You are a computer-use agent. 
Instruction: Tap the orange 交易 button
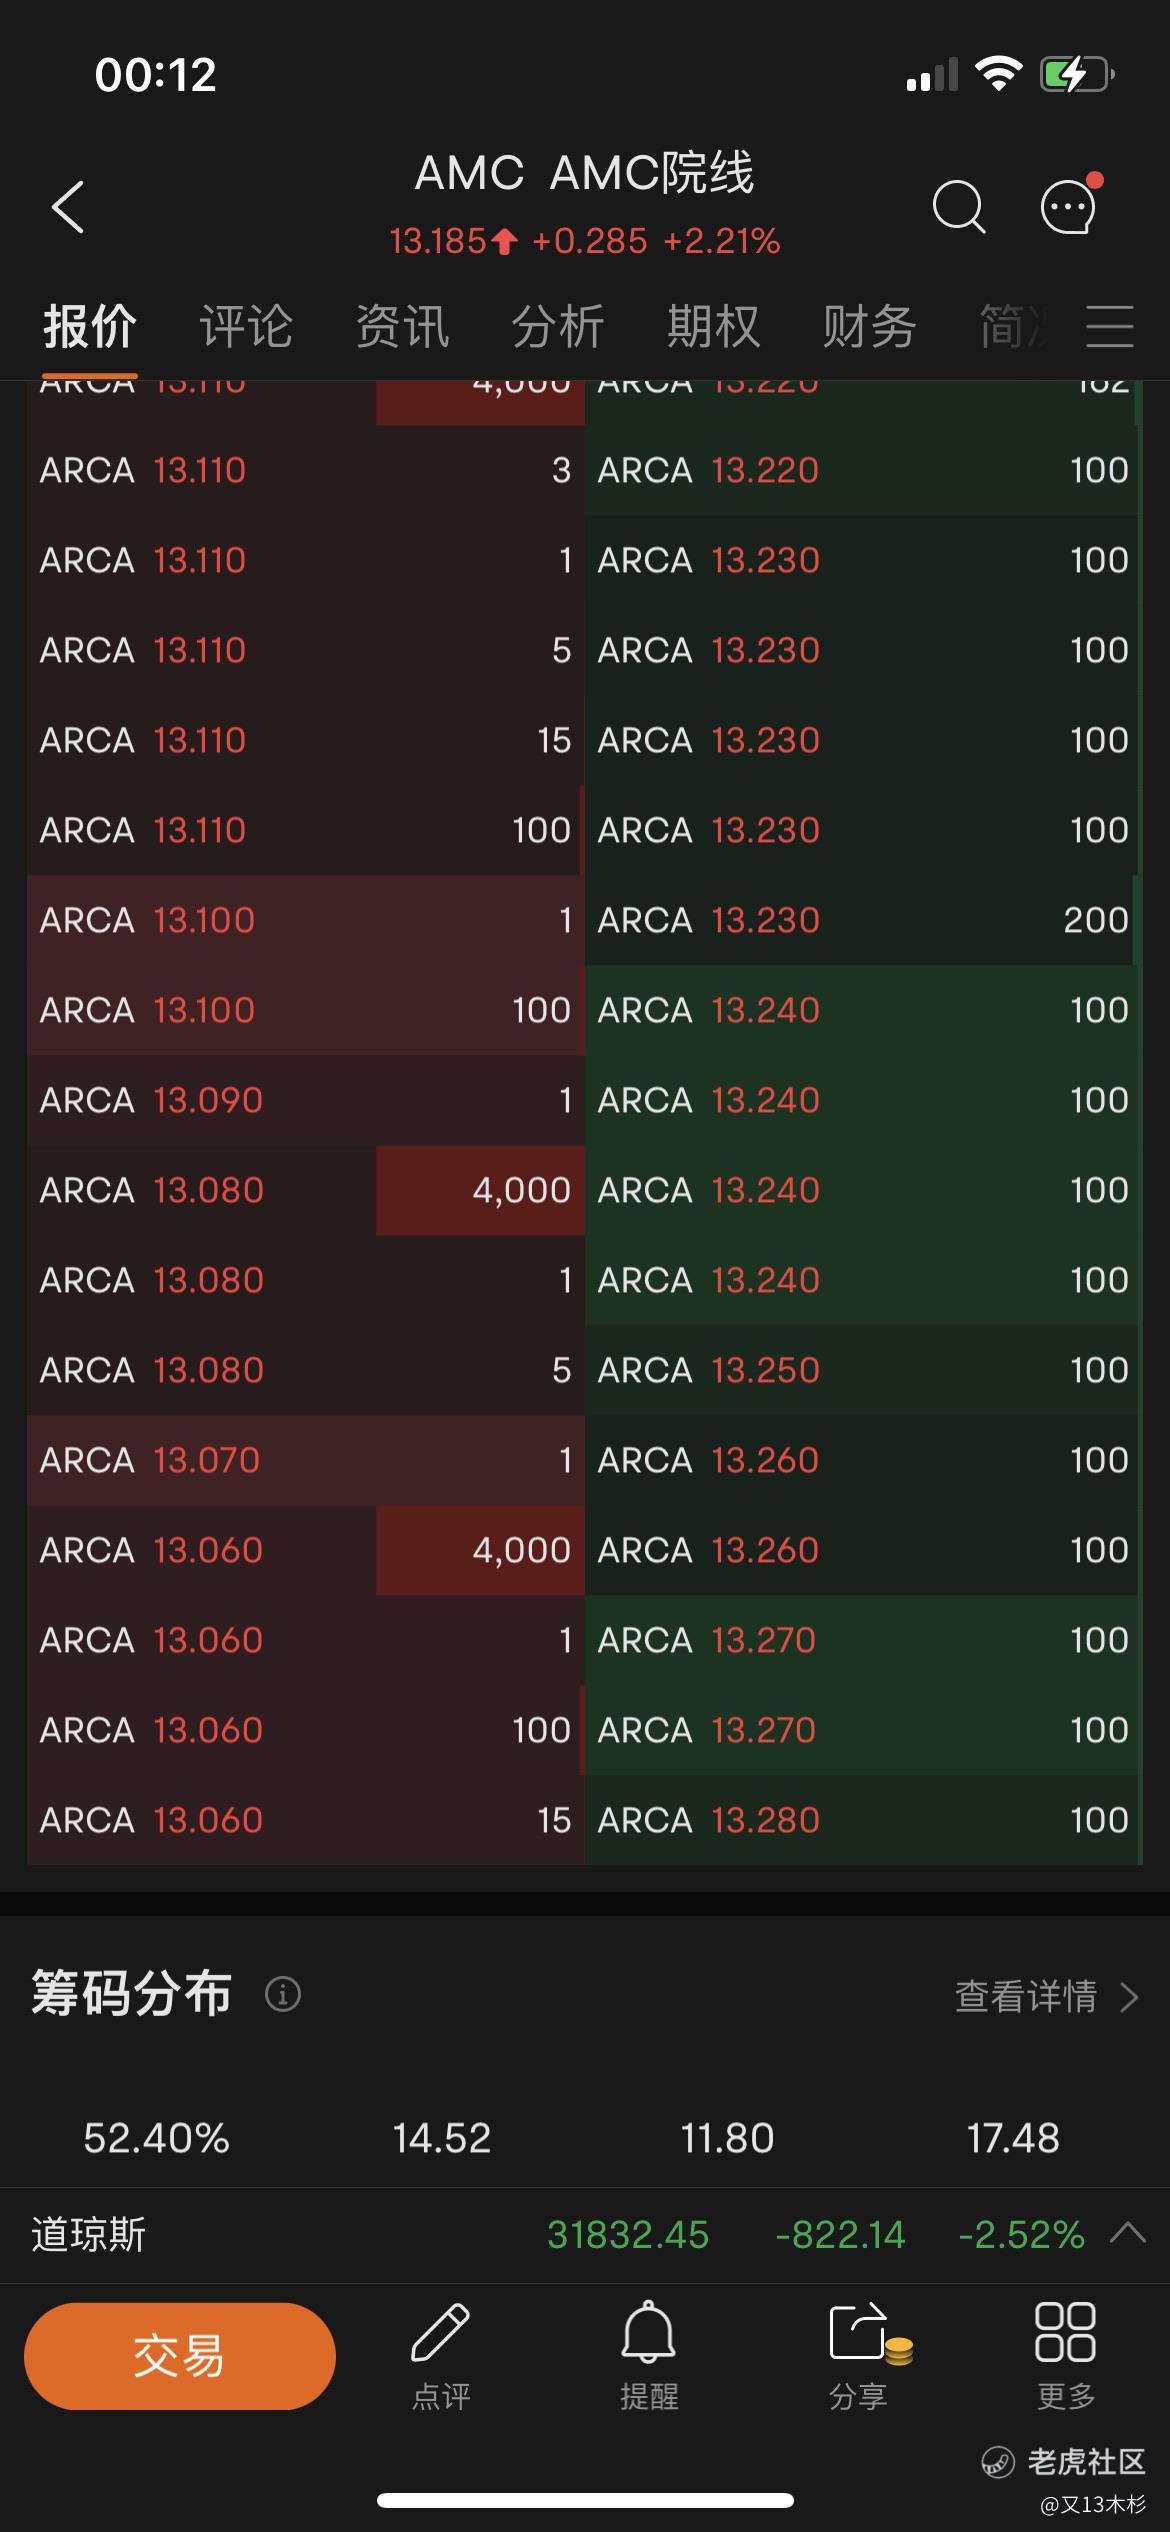(x=180, y=2356)
